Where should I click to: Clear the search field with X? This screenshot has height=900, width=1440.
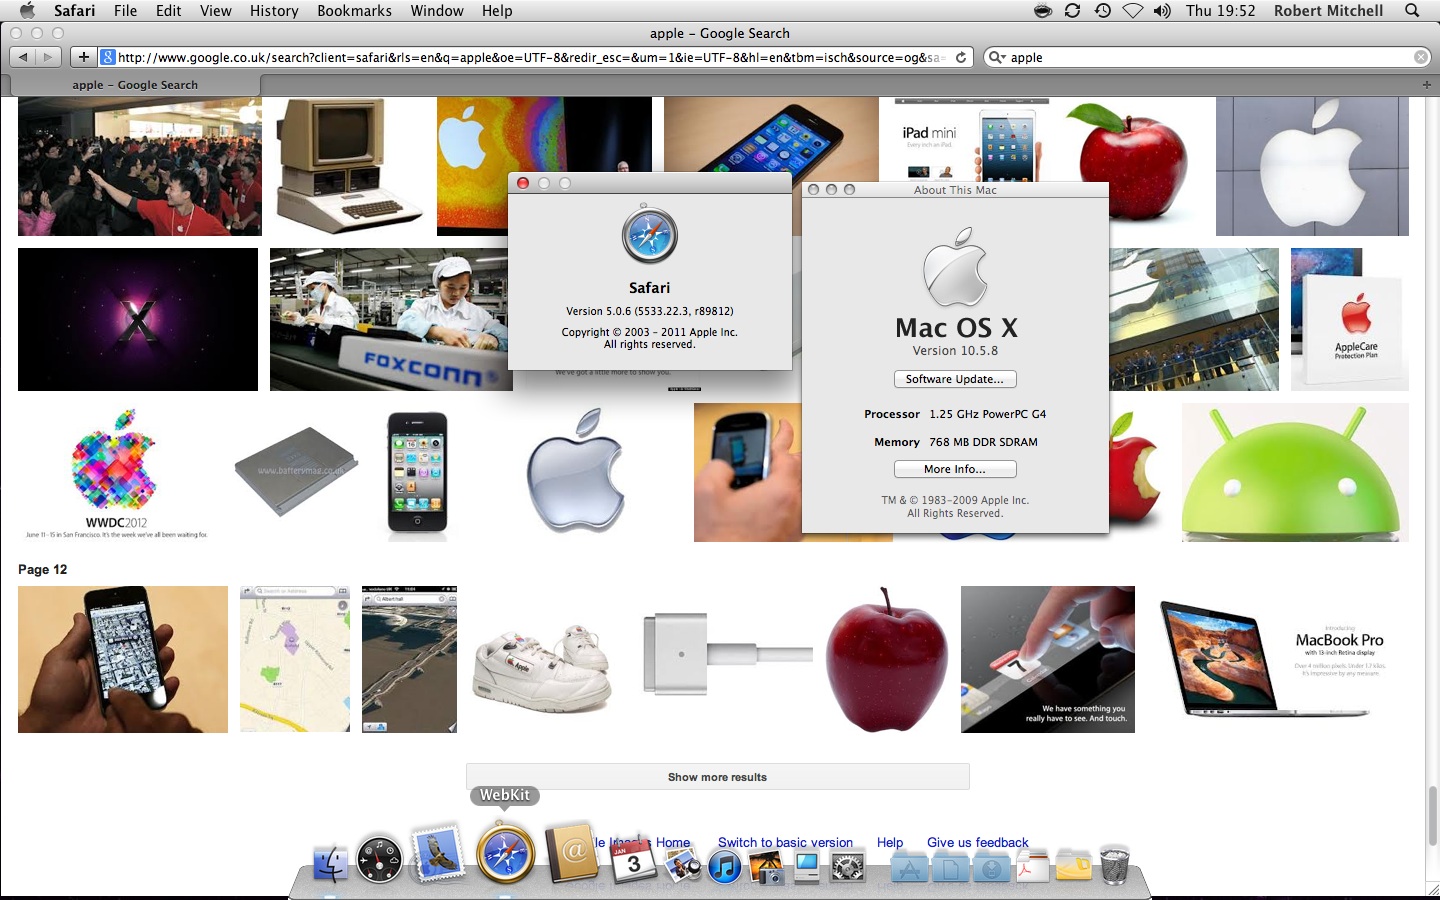point(1420,57)
